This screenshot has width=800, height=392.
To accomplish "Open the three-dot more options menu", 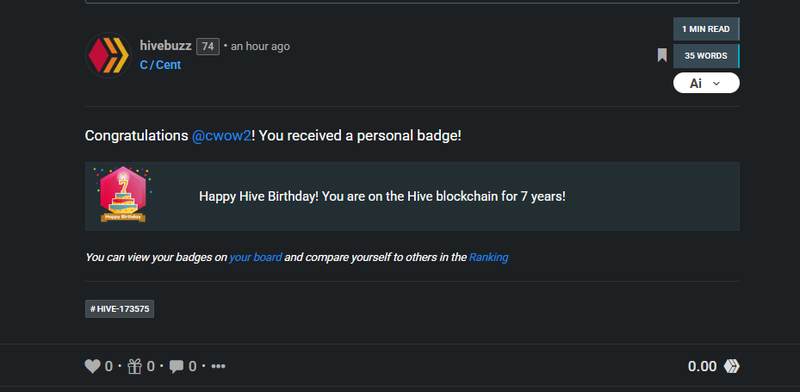I will tap(218, 366).
